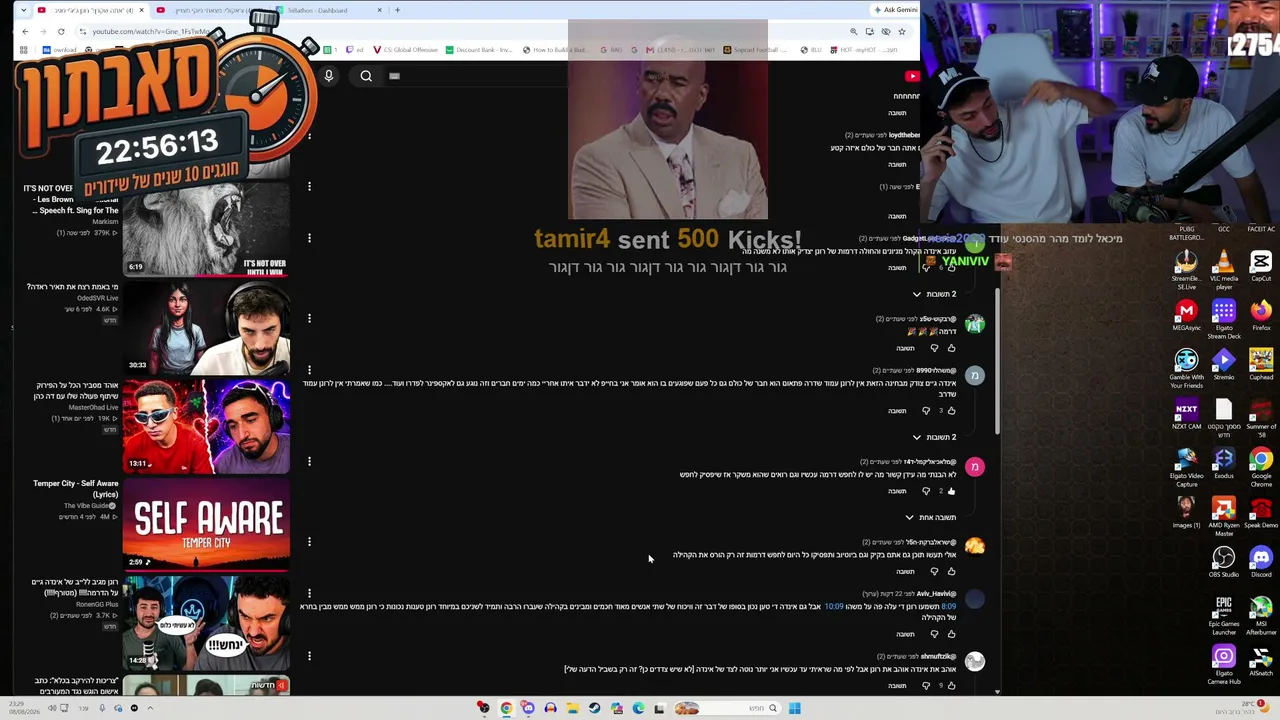The image size is (1280, 720).
Task: Select the Stremio desktop shortcut
Action: (x=1223, y=366)
